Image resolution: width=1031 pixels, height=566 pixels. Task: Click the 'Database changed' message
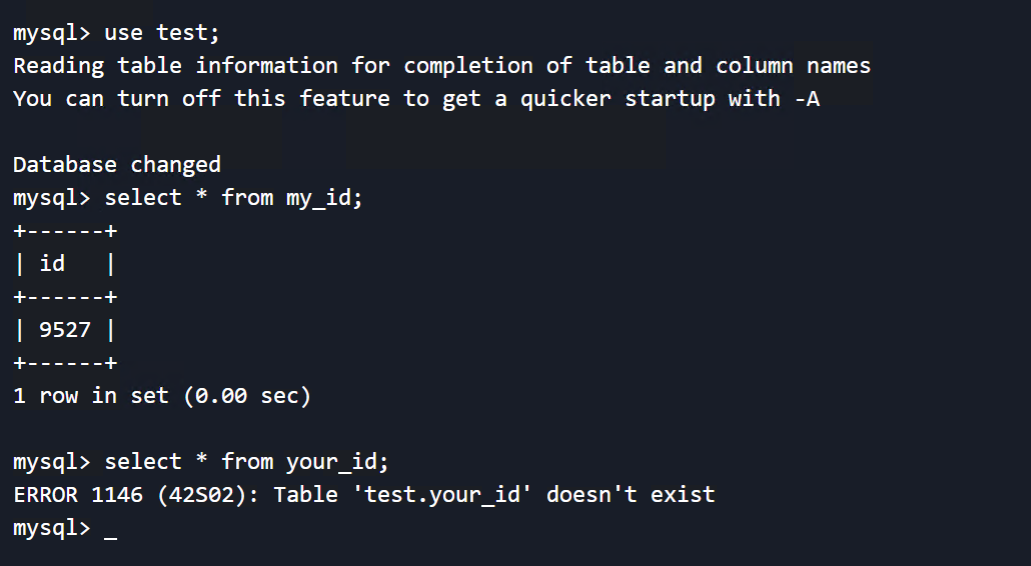(117, 165)
